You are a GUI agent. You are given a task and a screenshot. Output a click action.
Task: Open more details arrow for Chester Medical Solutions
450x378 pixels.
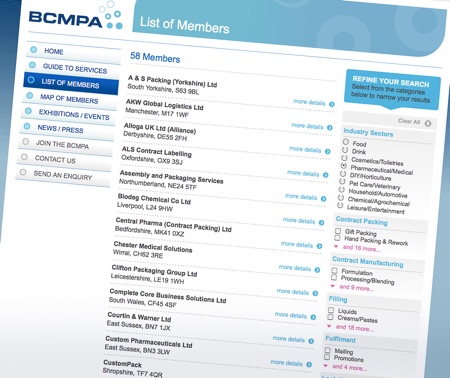(317, 270)
